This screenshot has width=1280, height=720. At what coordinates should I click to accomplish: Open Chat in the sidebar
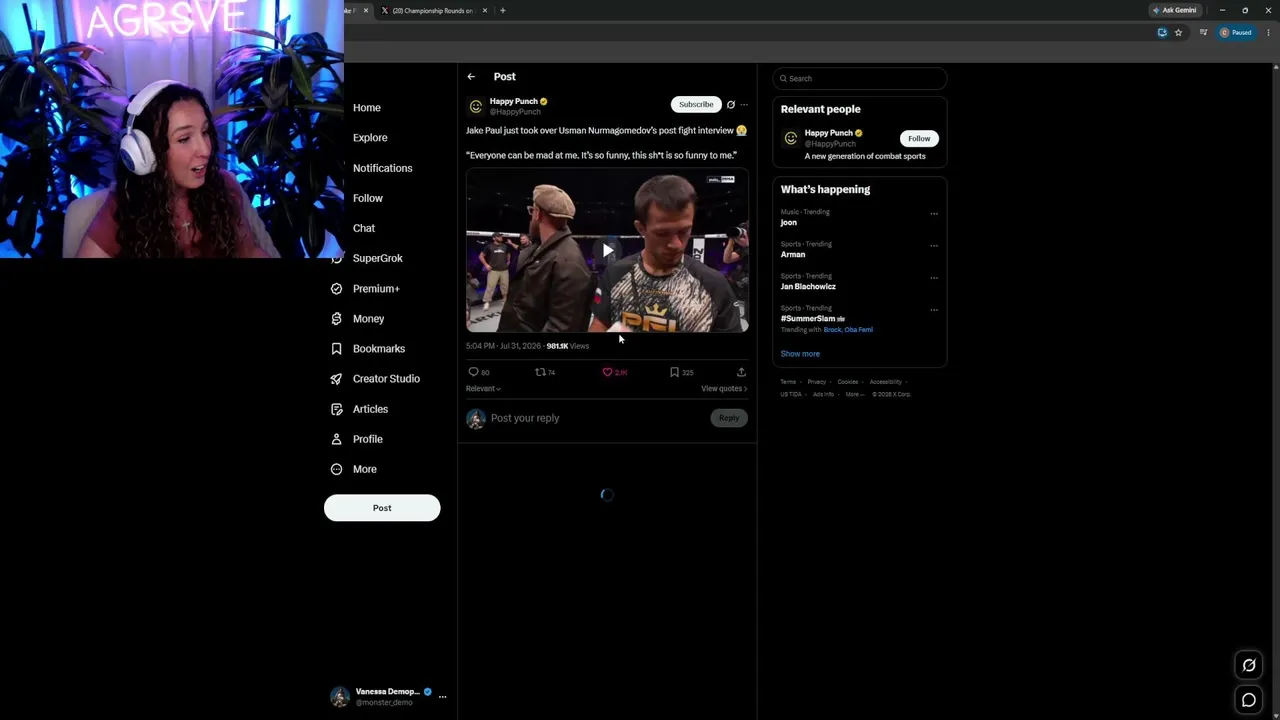coord(364,228)
